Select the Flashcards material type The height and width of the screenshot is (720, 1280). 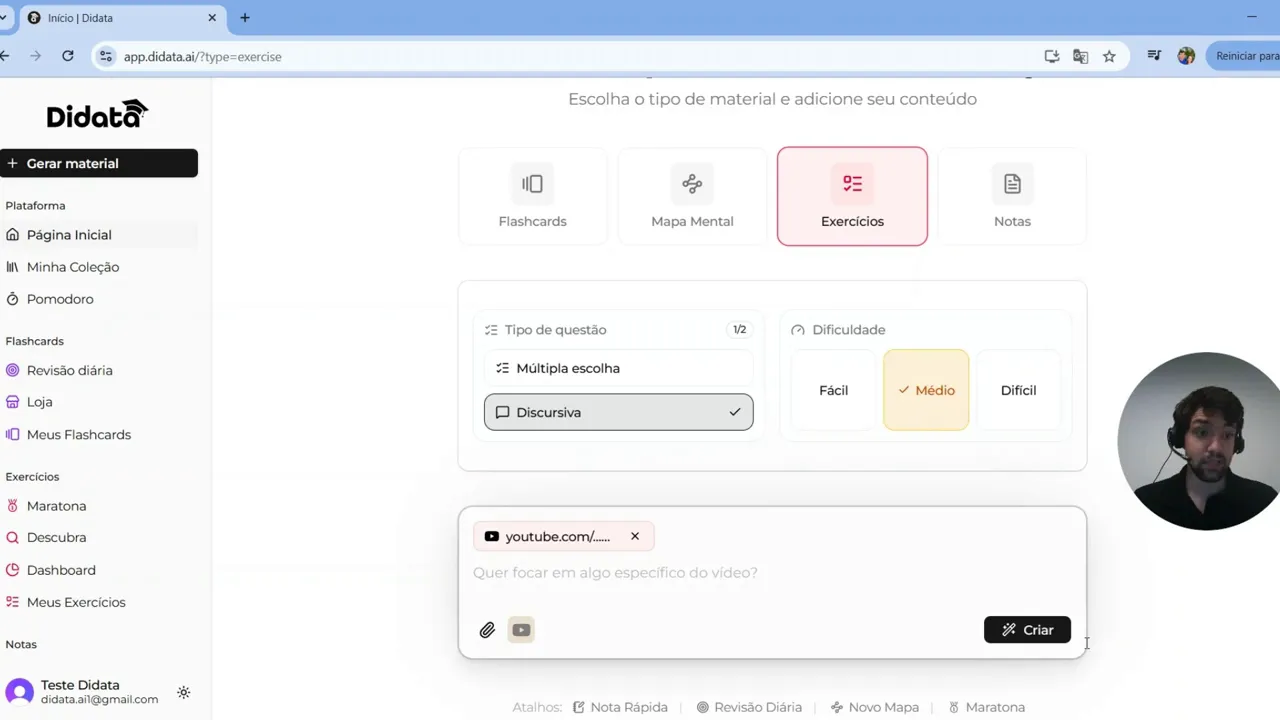tap(532, 196)
